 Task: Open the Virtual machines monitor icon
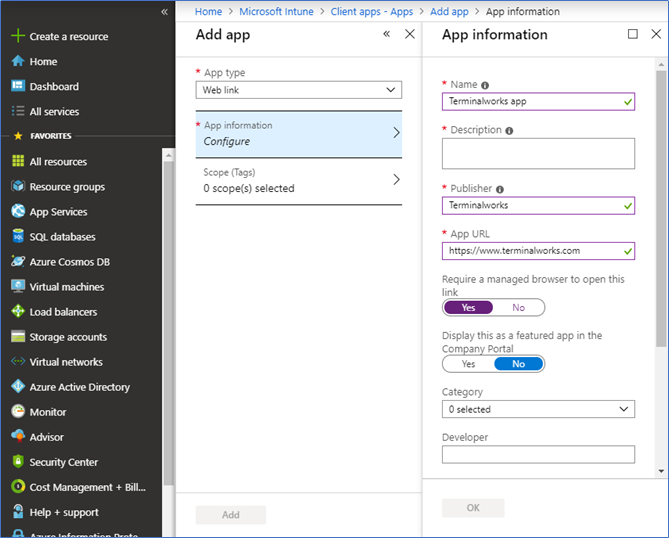click(18, 286)
